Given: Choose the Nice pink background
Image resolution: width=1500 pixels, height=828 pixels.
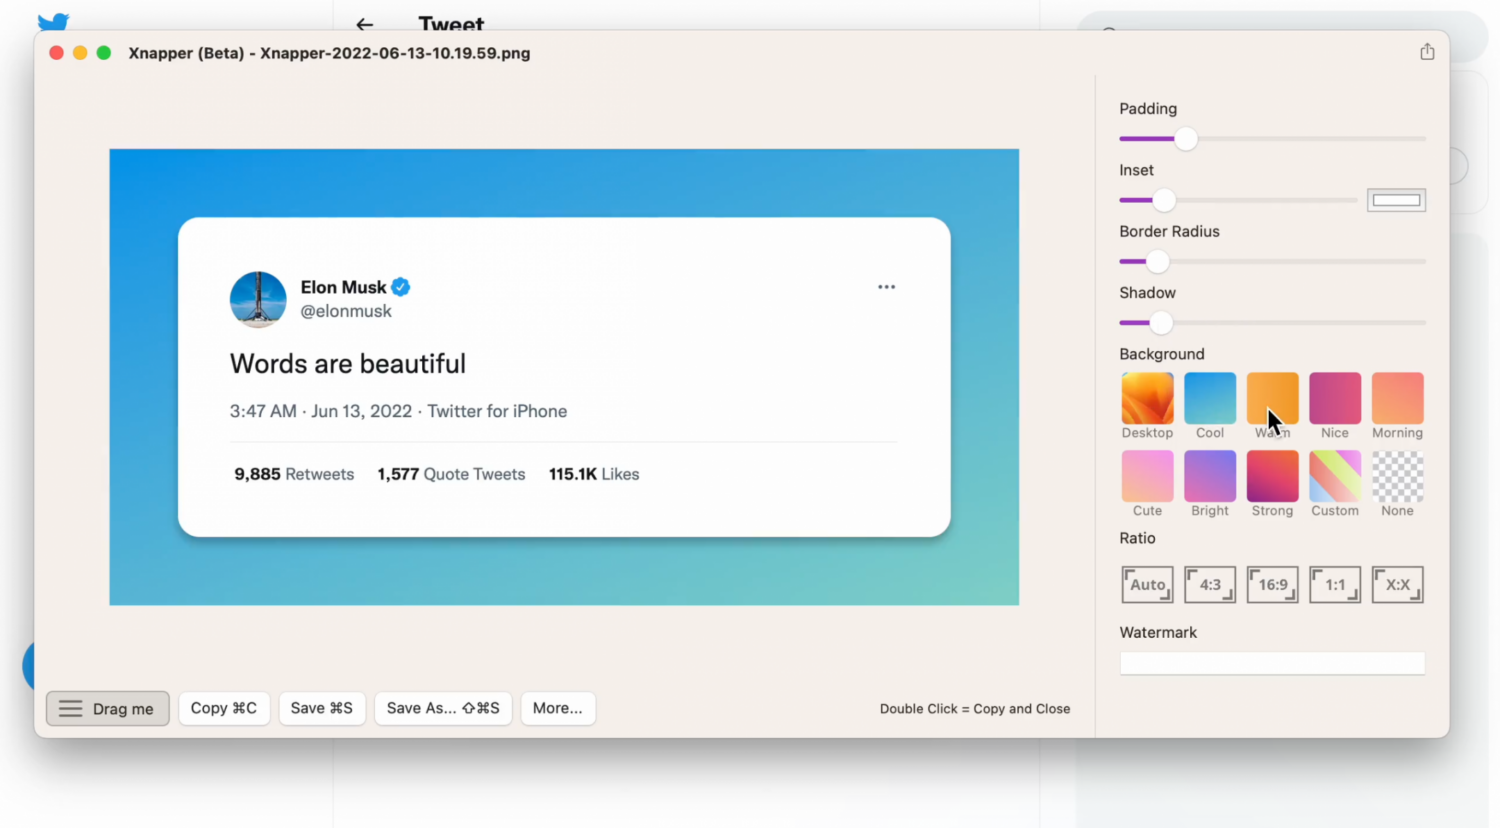Looking at the screenshot, I should point(1335,398).
